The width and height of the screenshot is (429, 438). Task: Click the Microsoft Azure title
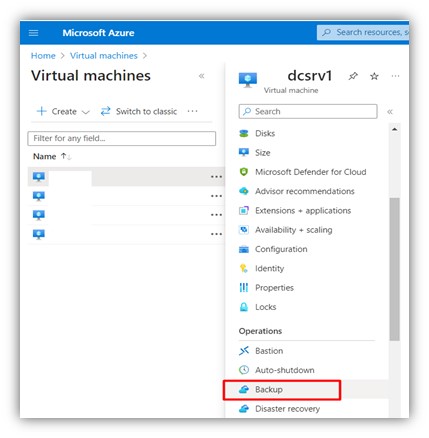98,33
